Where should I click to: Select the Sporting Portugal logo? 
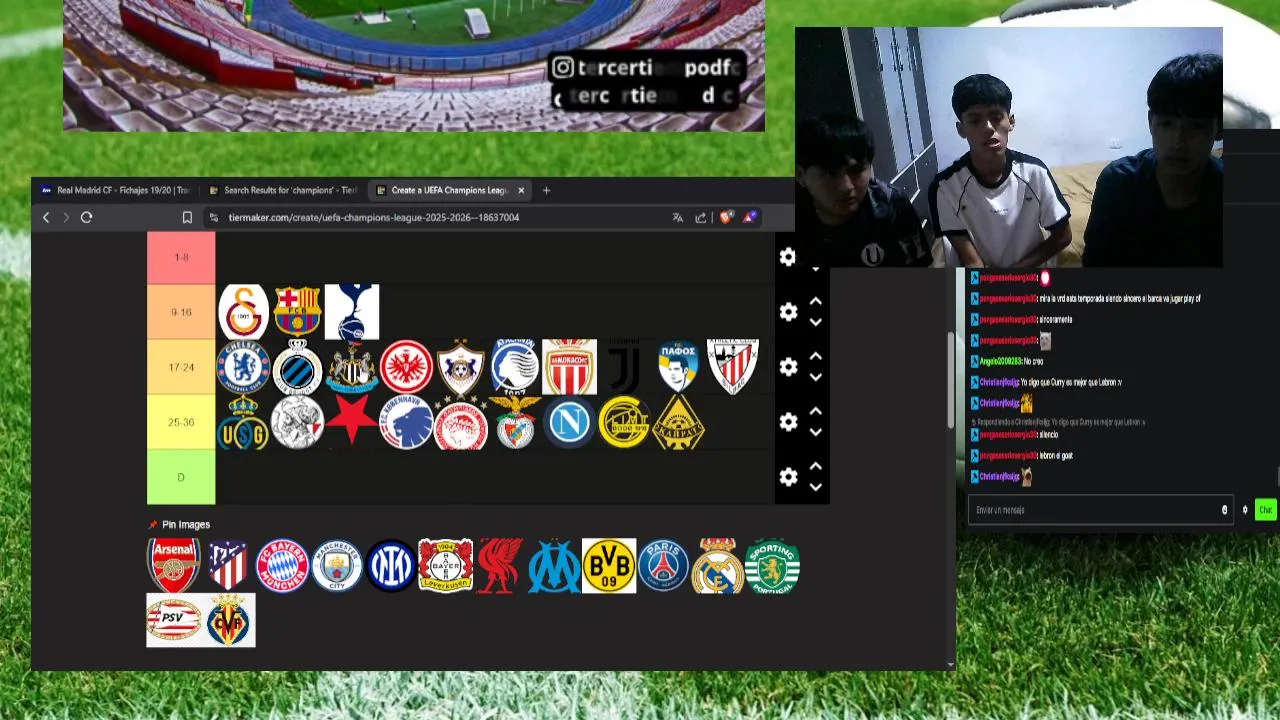click(x=772, y=565)
